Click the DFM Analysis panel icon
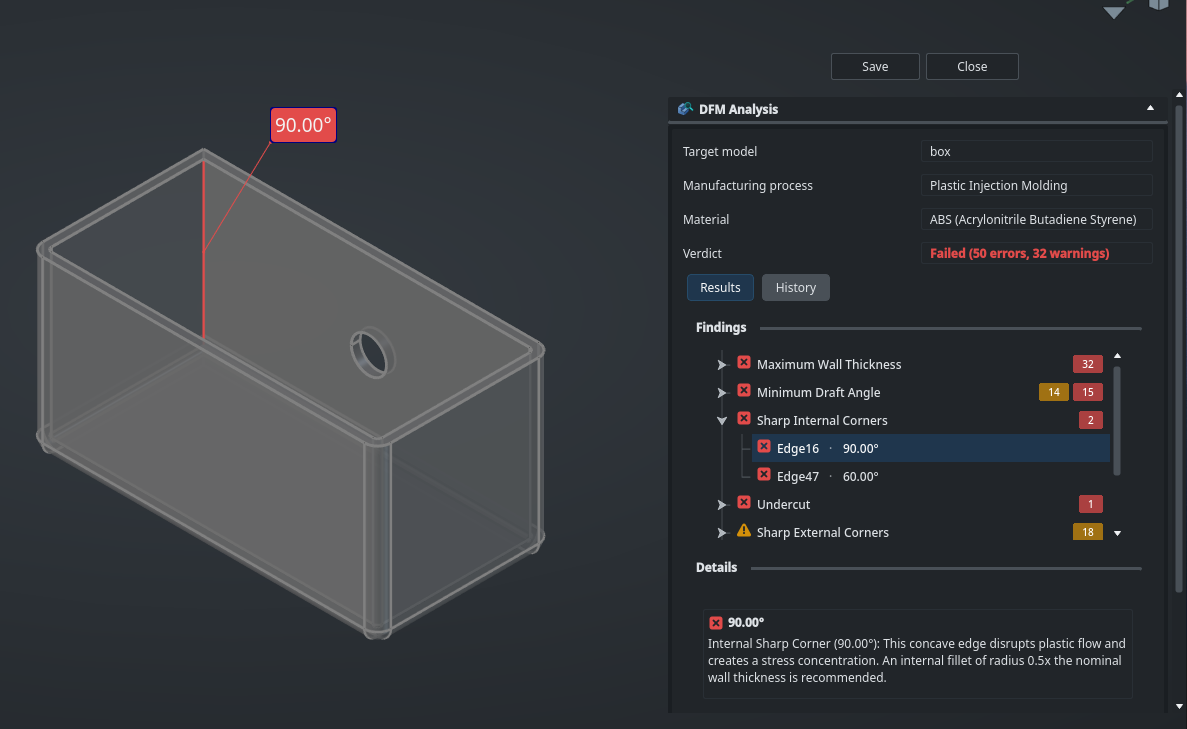 pos(685,109)
